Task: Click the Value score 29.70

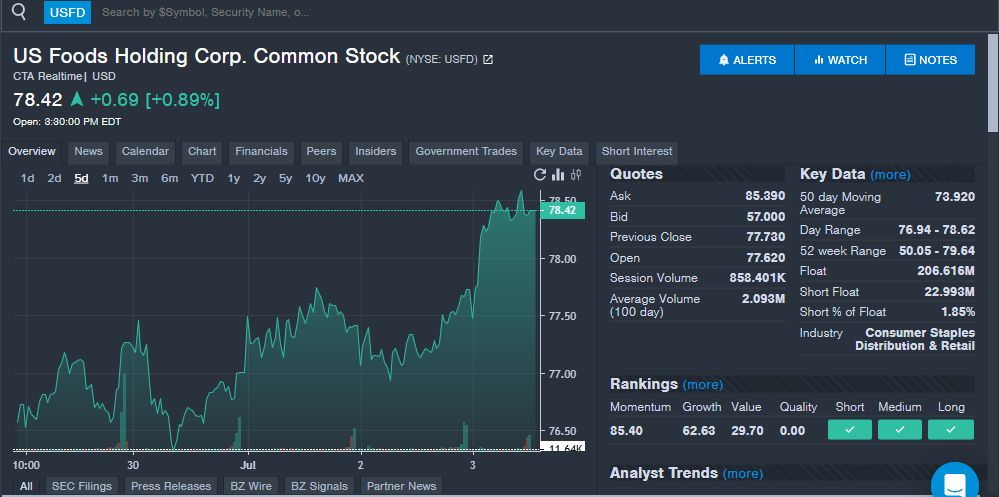Action: [x=747, y=431]
